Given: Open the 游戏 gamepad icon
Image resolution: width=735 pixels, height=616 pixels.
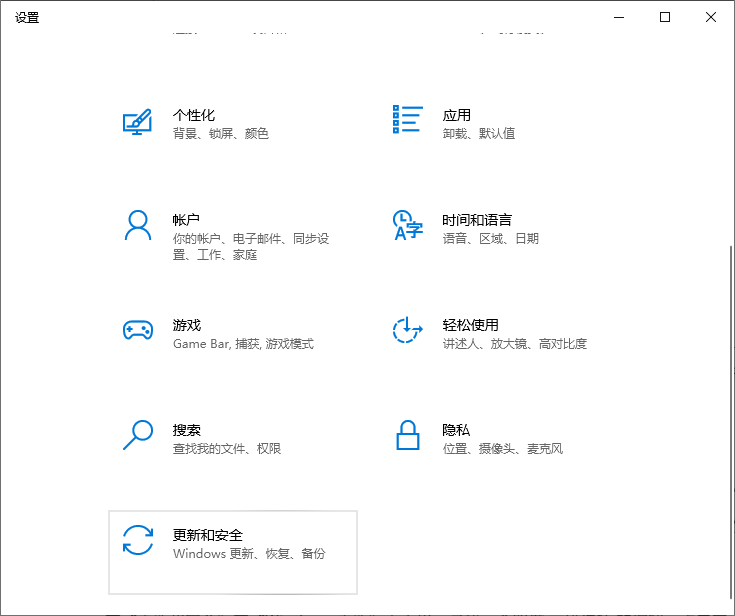Looking at the screenshot, I should (x=138, y=330).
